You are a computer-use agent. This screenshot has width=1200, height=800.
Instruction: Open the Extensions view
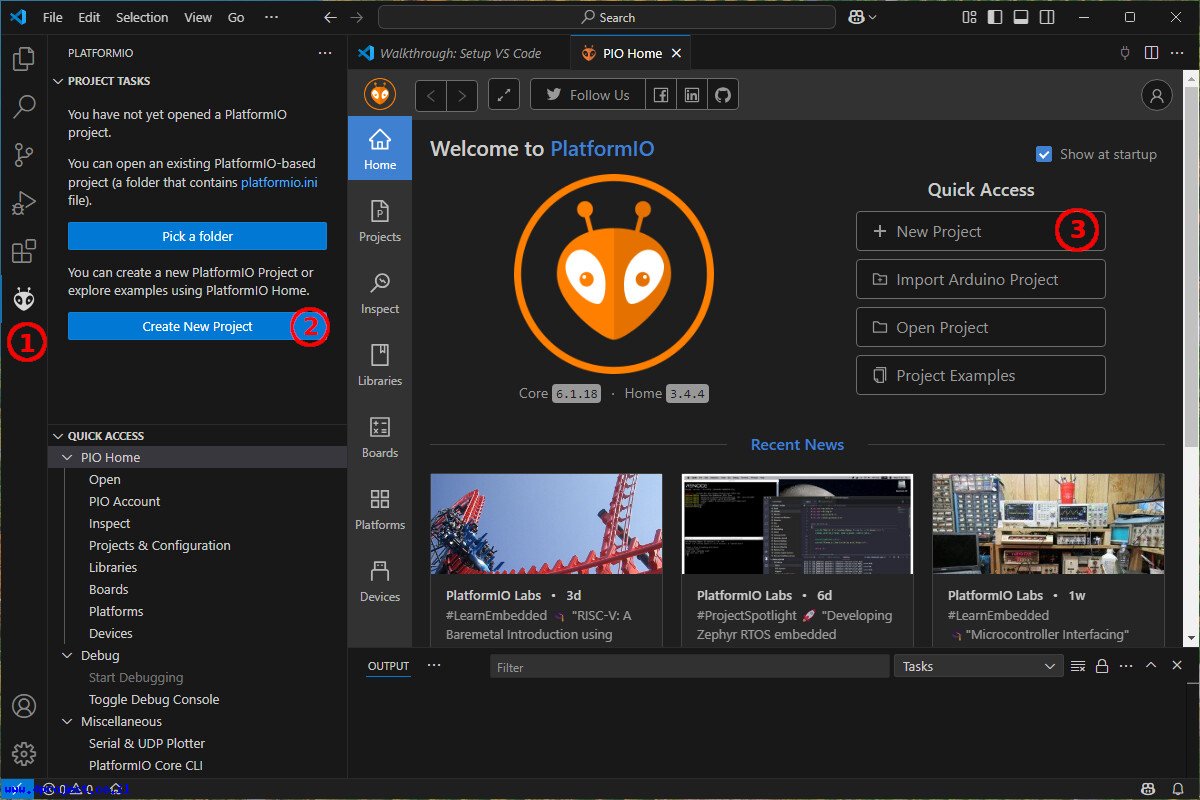pos(24,250)
